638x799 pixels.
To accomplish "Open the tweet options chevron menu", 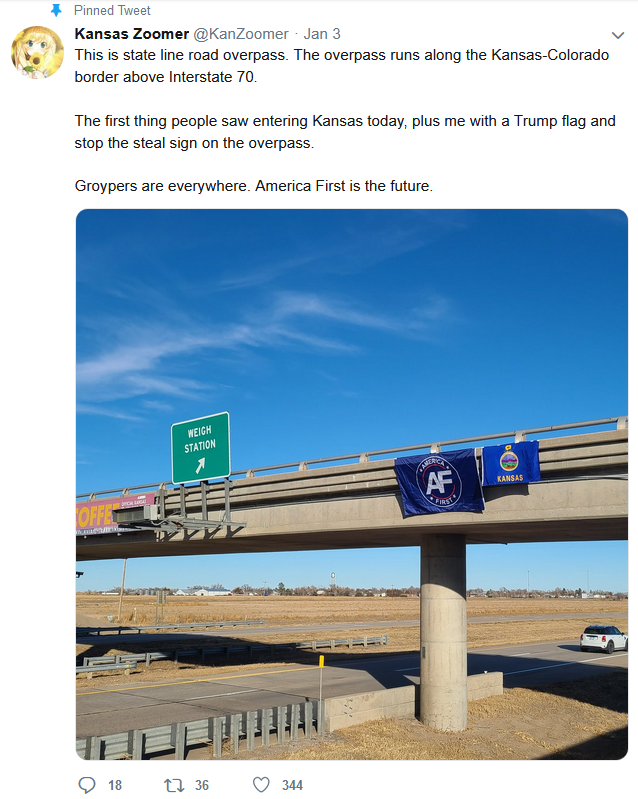I will [618, 35].
